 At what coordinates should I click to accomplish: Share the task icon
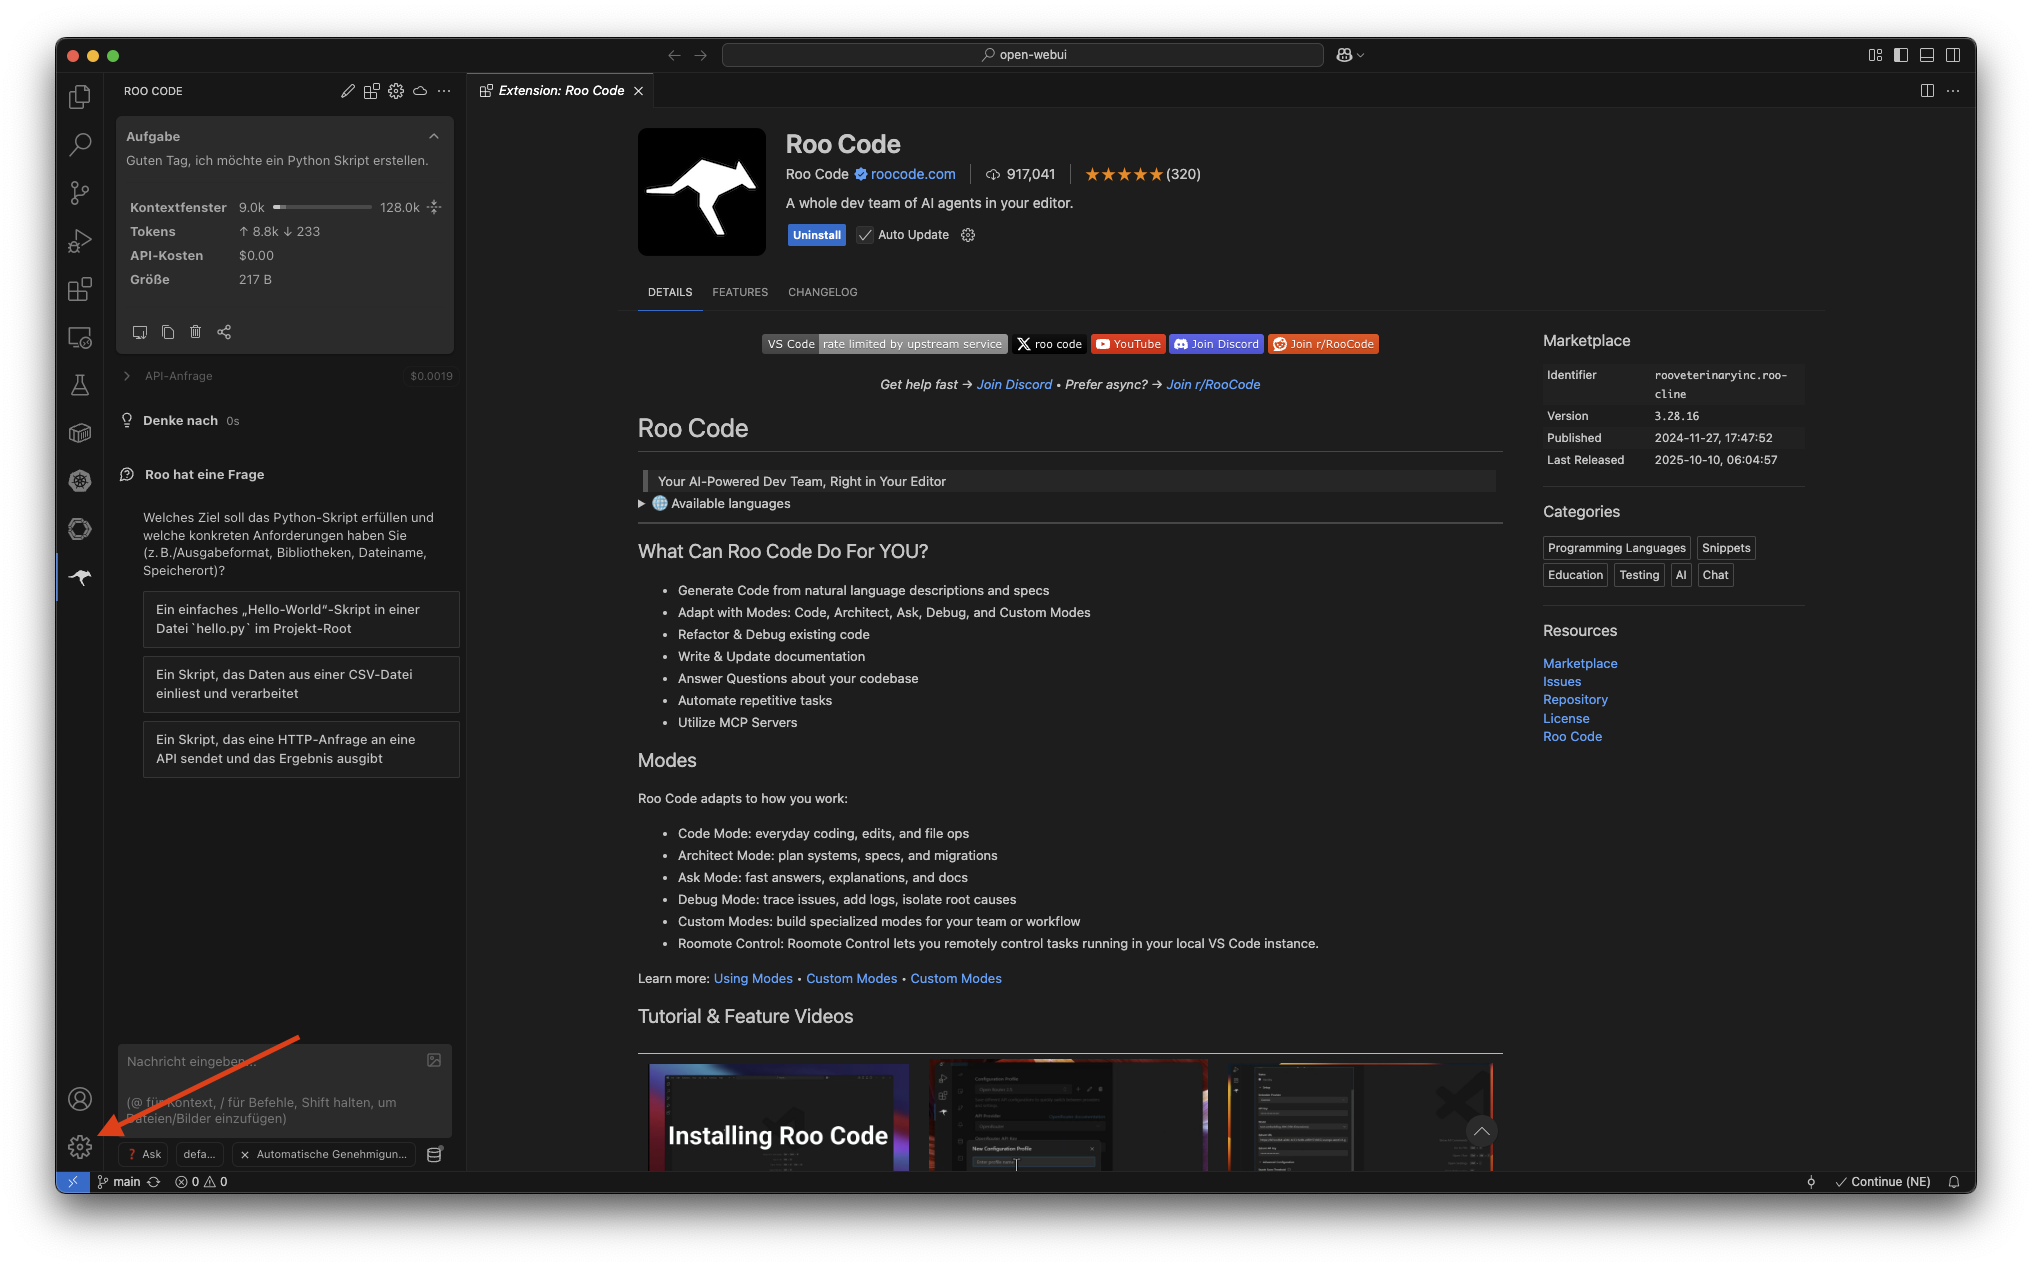[x=224, y=332]
